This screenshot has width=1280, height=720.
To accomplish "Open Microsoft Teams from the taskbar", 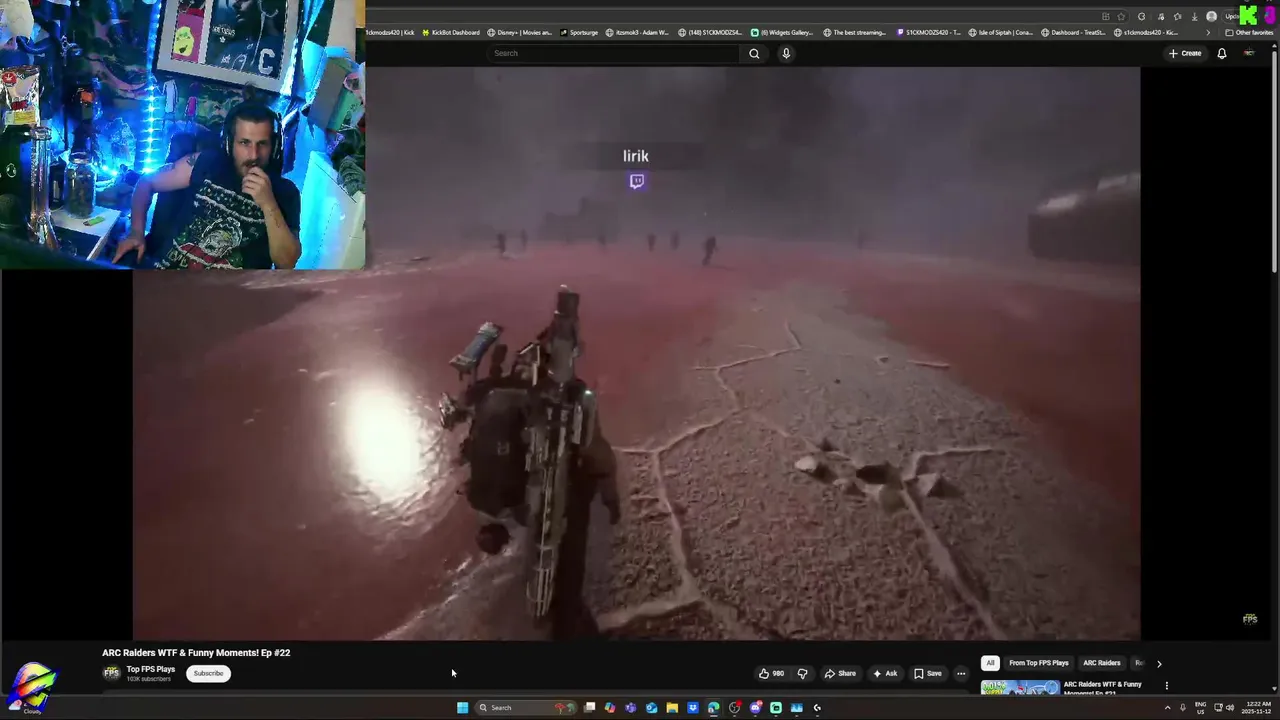I will (630, 708).
